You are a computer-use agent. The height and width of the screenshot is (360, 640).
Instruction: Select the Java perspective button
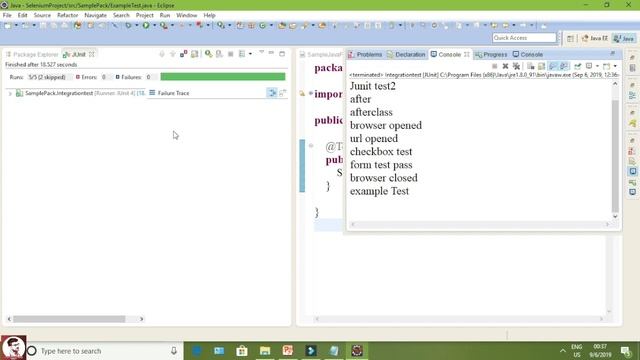[x=624, y=38]
